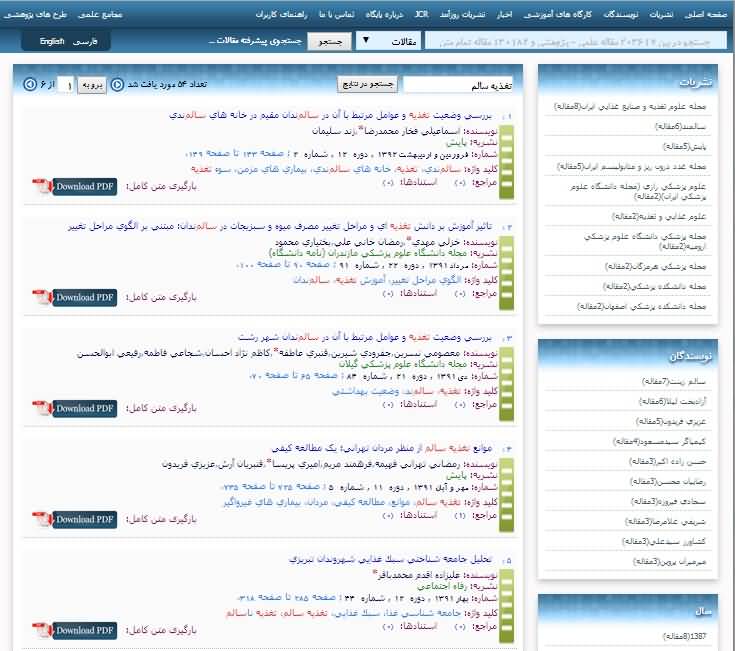Open first result title about خانه های سالمندی

[x=330, y=115]
